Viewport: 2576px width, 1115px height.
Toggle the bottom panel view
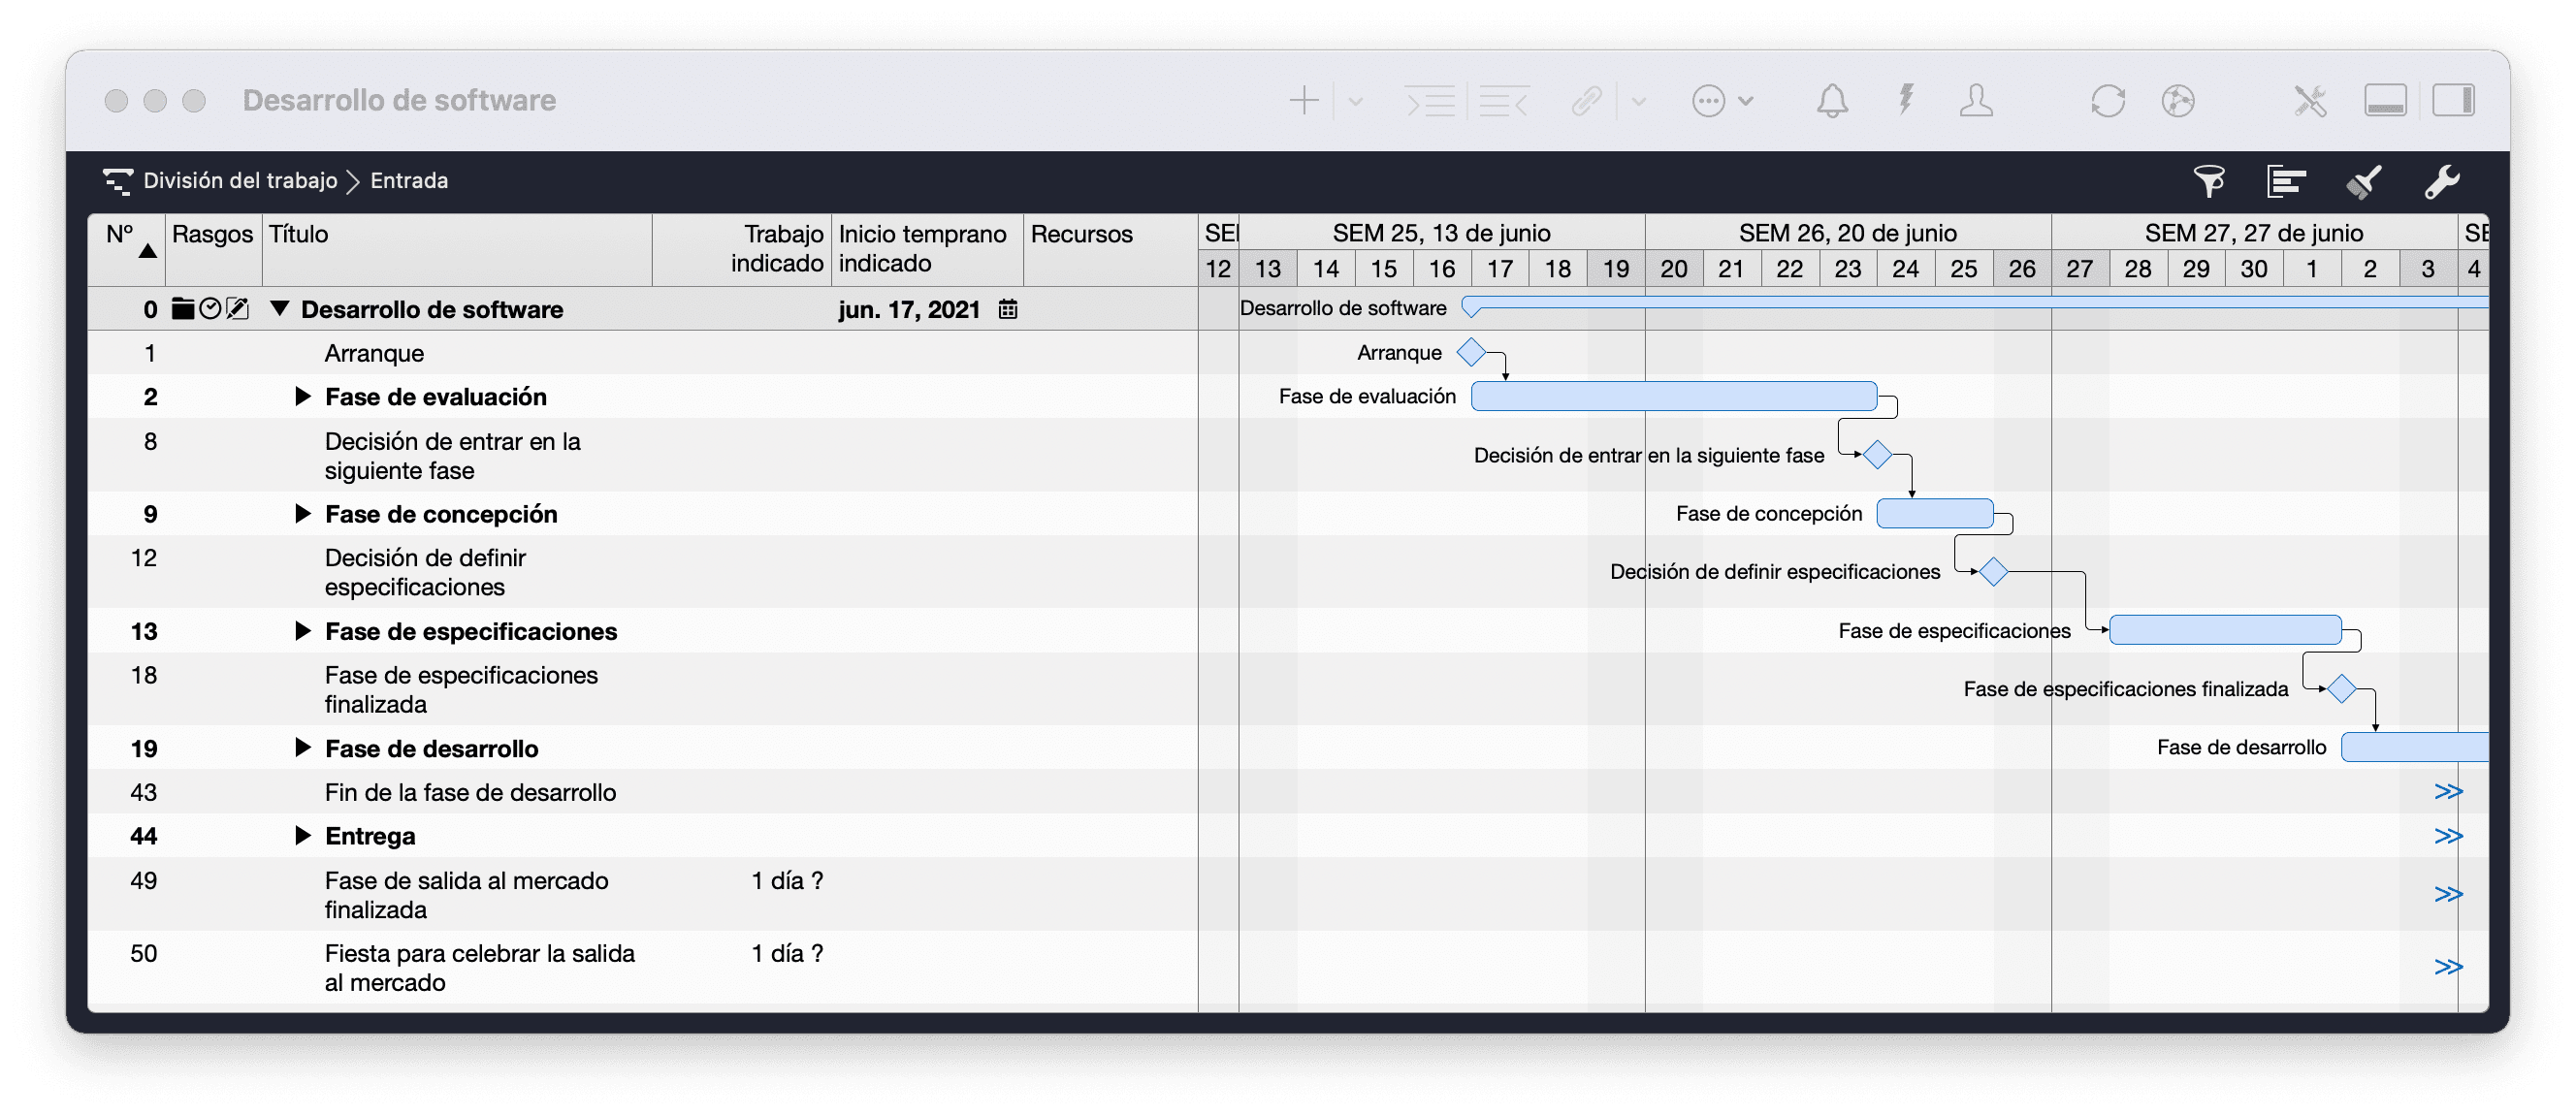pyautogui.click(x=2385, y=101)
